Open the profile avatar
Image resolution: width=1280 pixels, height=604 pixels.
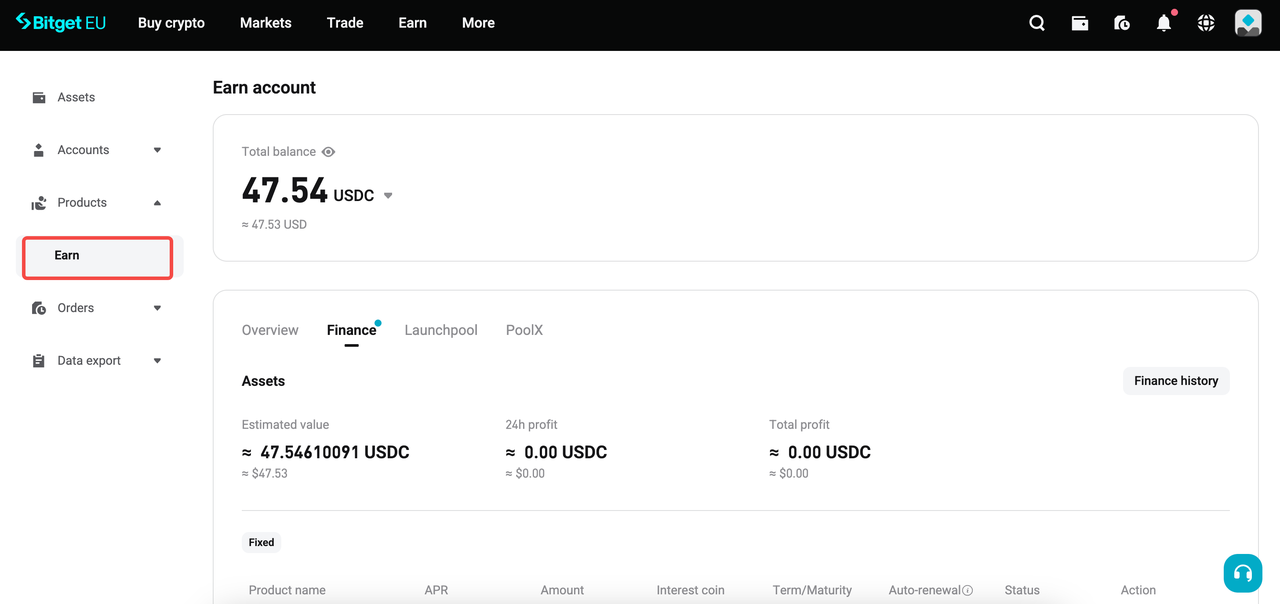(1248, 23)
